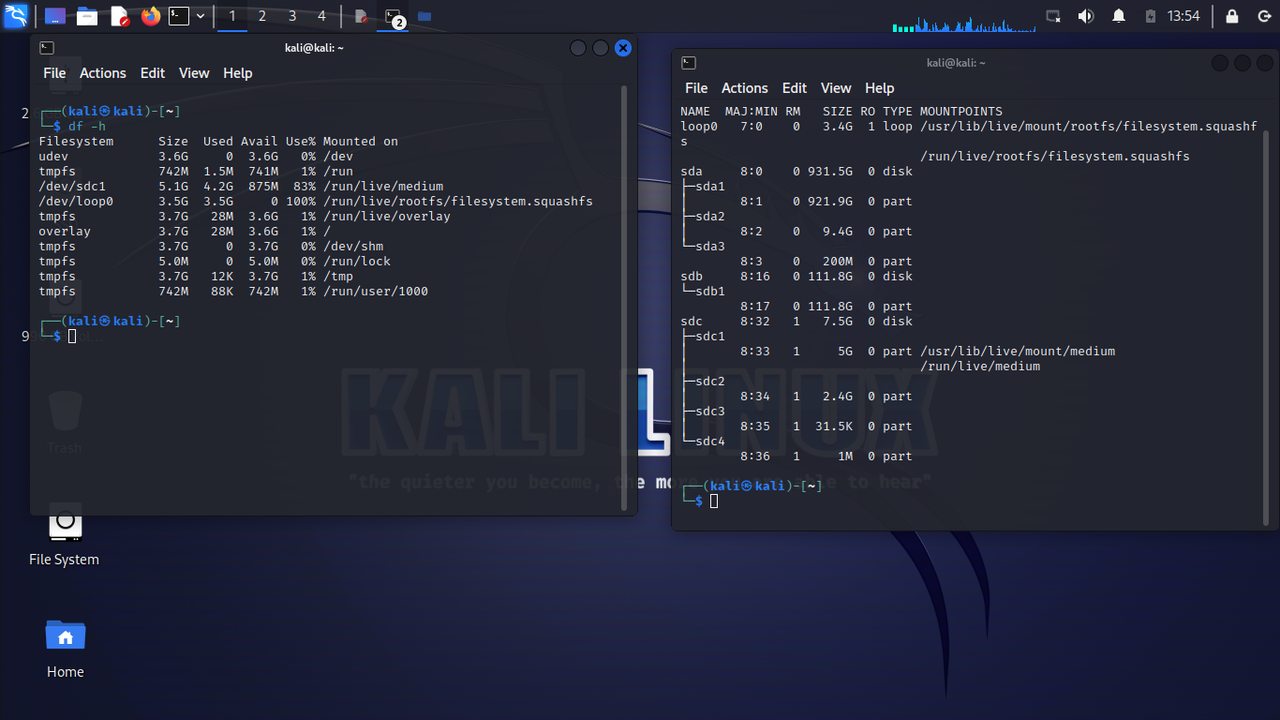Open Edit menu in lsblk terminal
The height and width of the screenshot is (720, 1280).
point(794,88)
